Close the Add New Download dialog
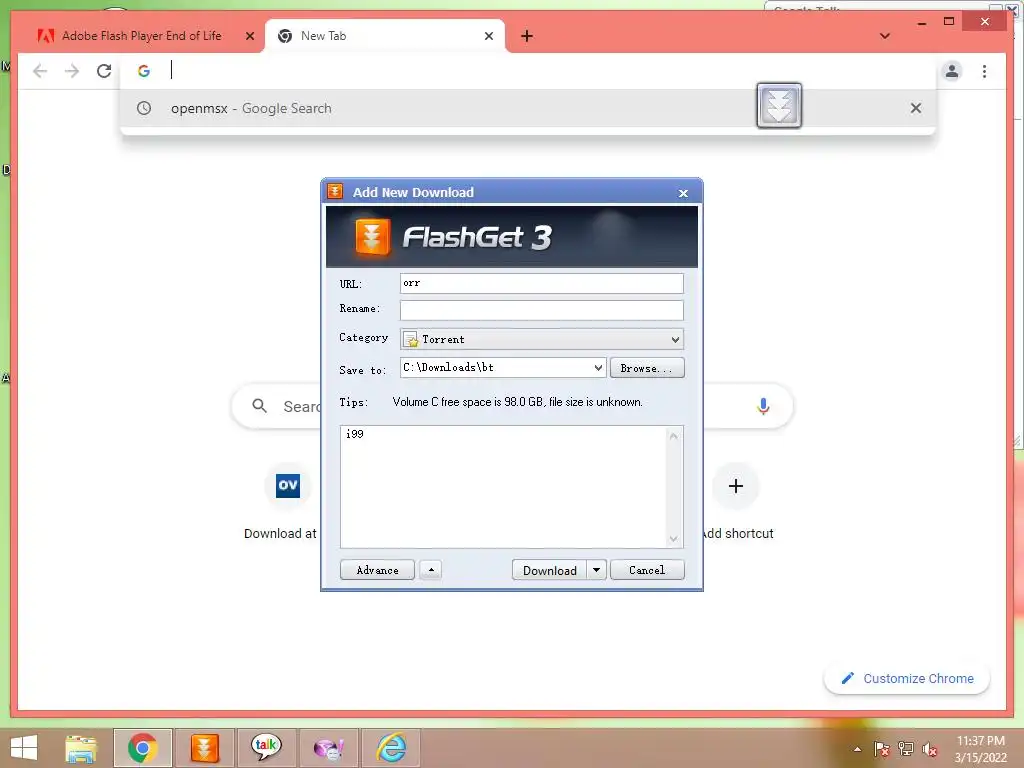The image size is (1024, 768). click(683, 193)
